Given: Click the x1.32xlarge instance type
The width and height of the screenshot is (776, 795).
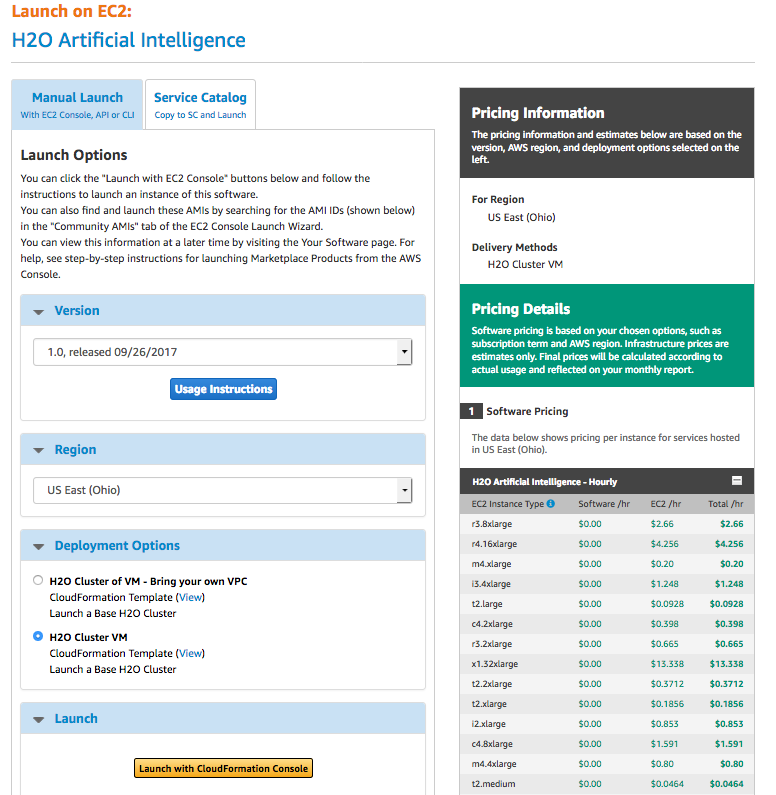Looking at the screenshot, I should [495, 664].
